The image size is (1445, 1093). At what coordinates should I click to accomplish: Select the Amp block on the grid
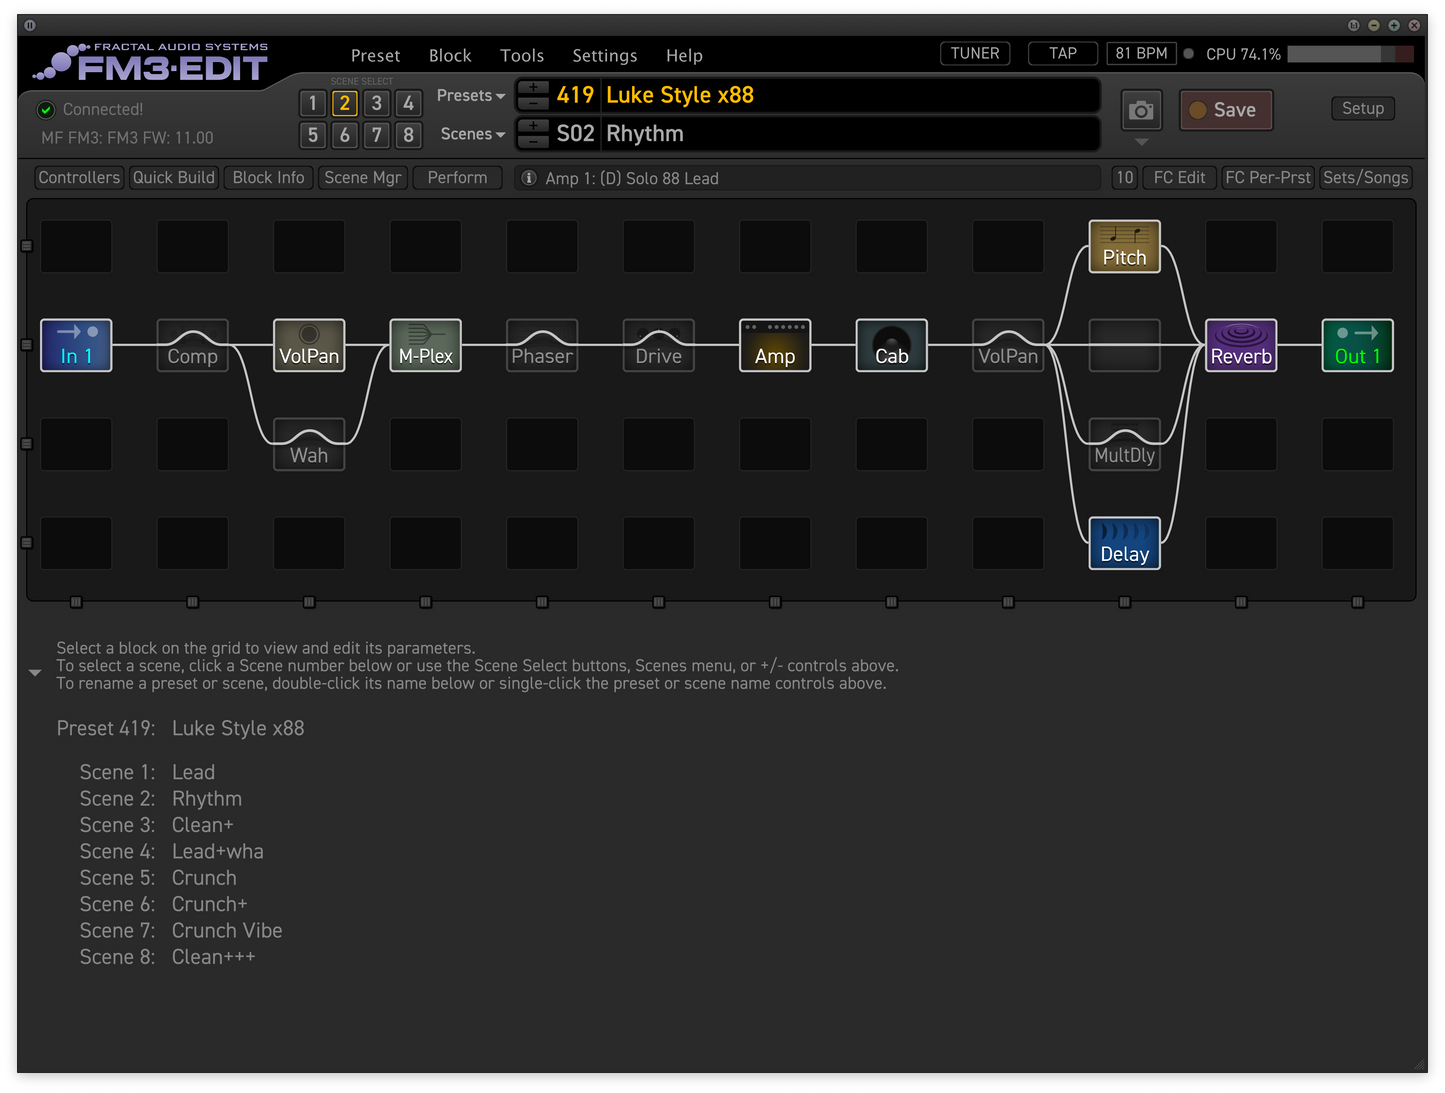tap(775, 345)
